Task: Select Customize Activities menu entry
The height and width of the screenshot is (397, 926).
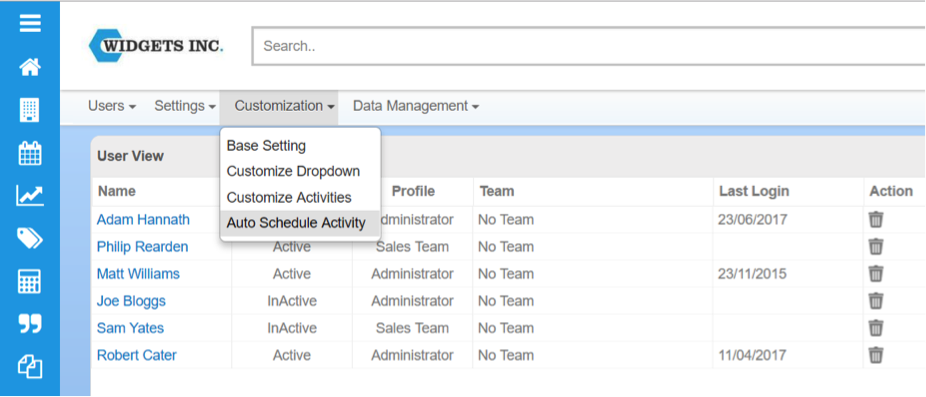Action: coord(300,197)
